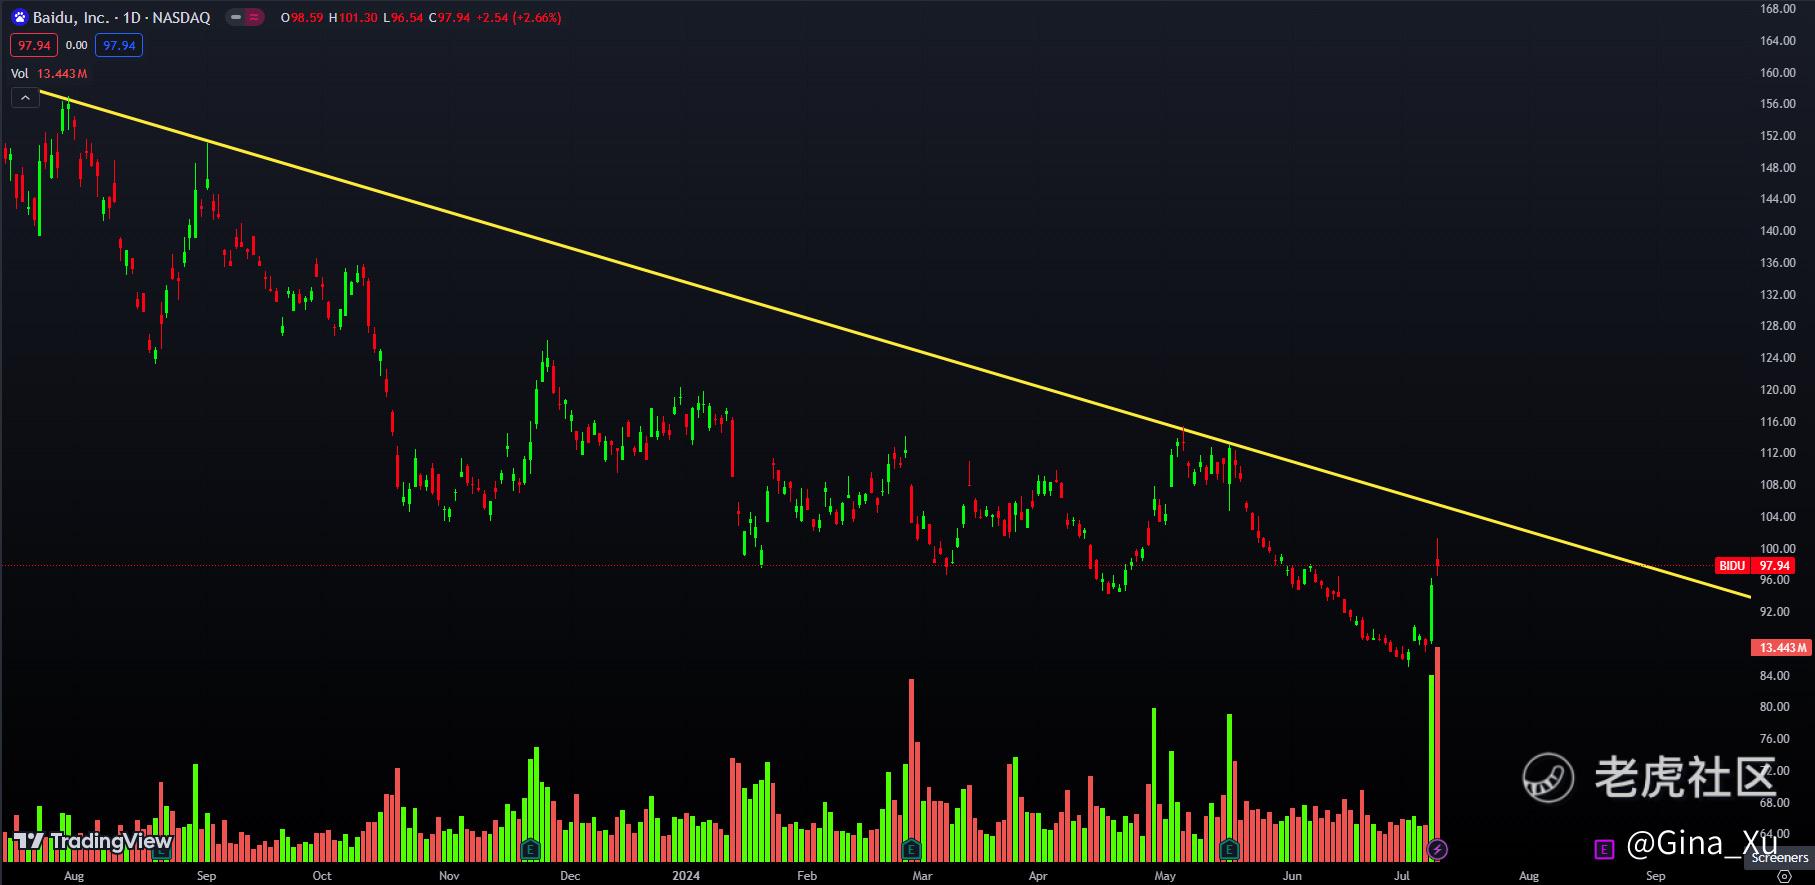1815x885 pixels.
Task: Click the high value H101.30
Action: coord(353,18)
